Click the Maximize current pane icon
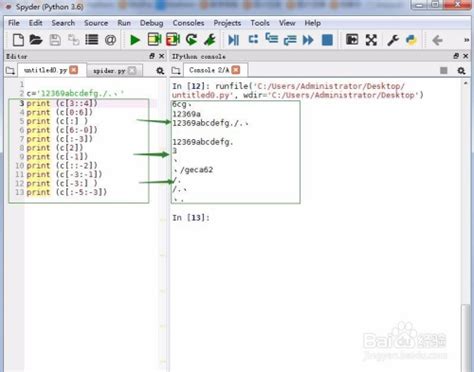The image size is (474, 372). point(371,40)
